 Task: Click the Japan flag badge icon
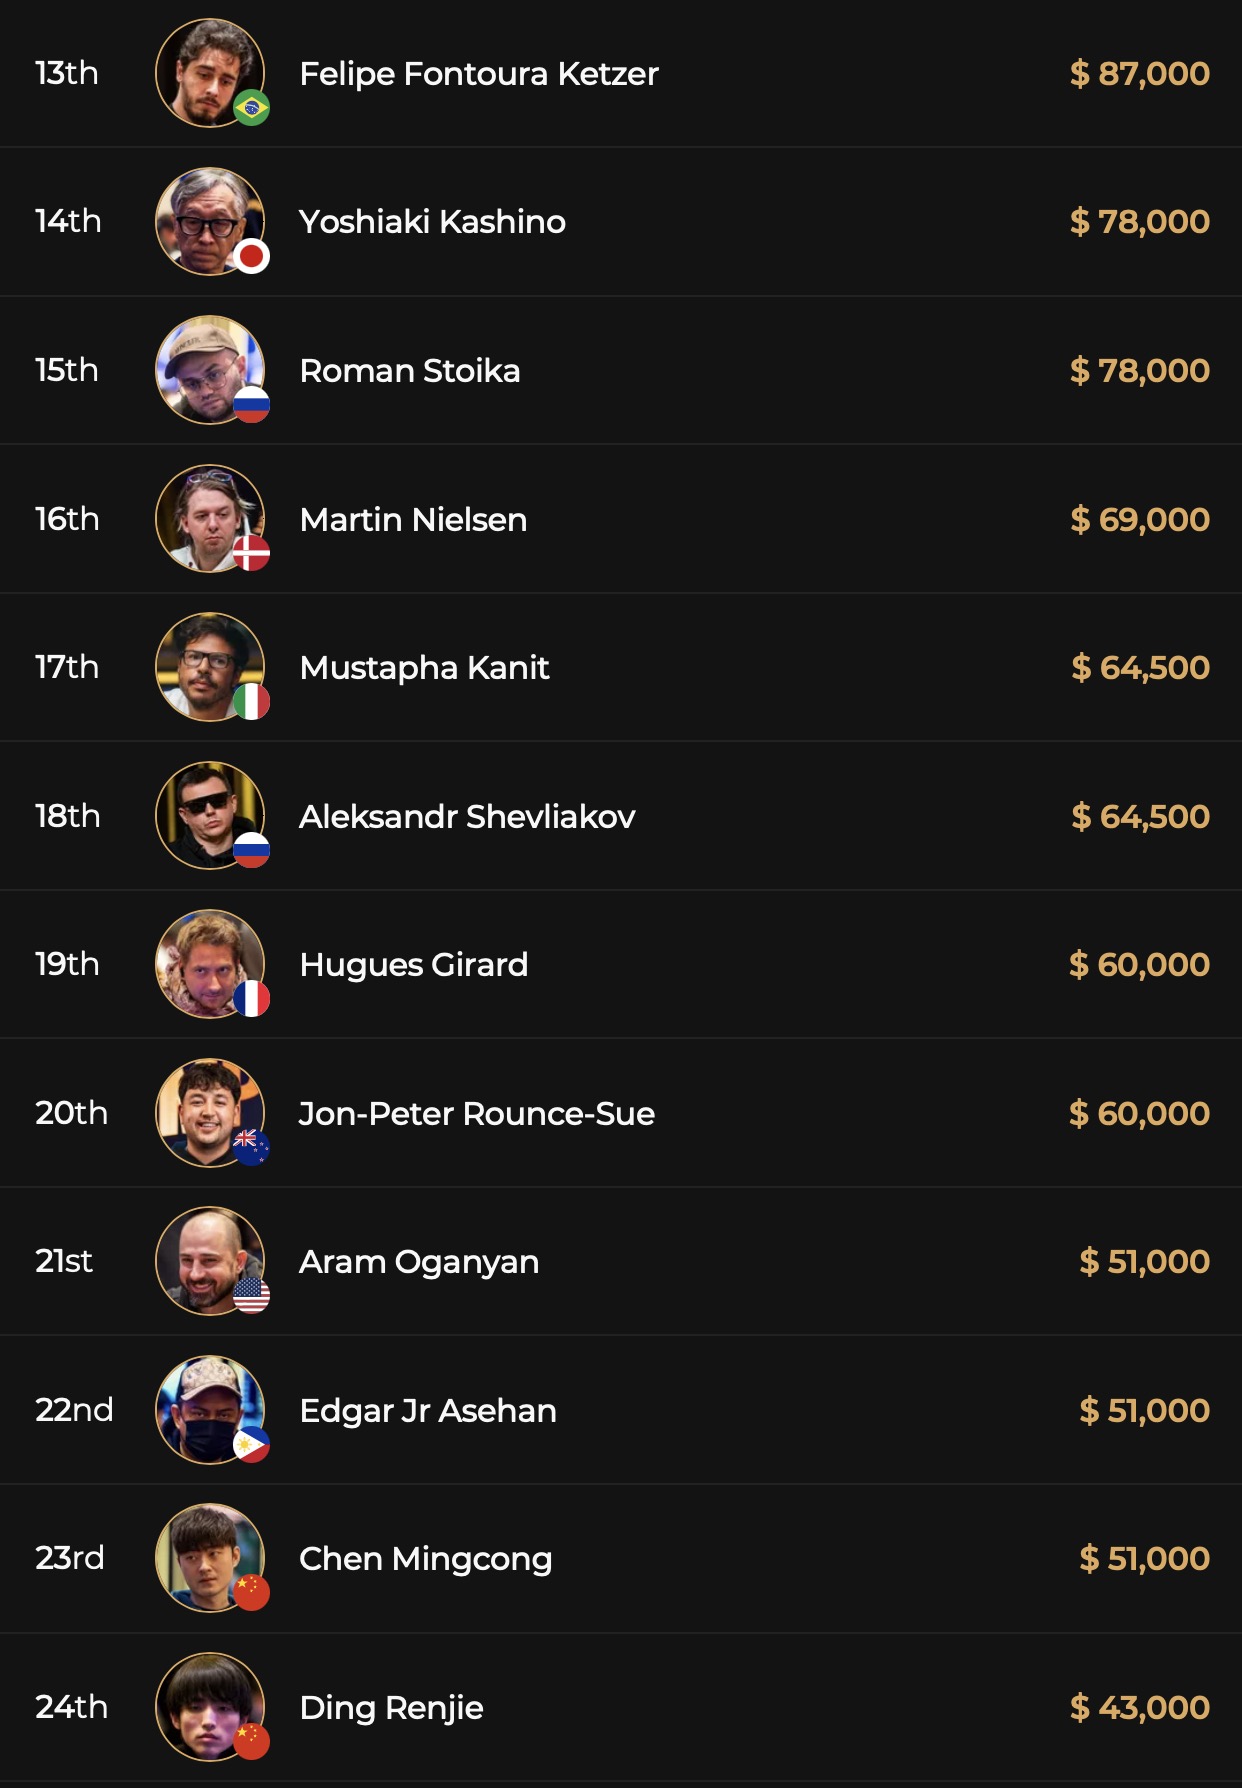(x=251, y=257)
